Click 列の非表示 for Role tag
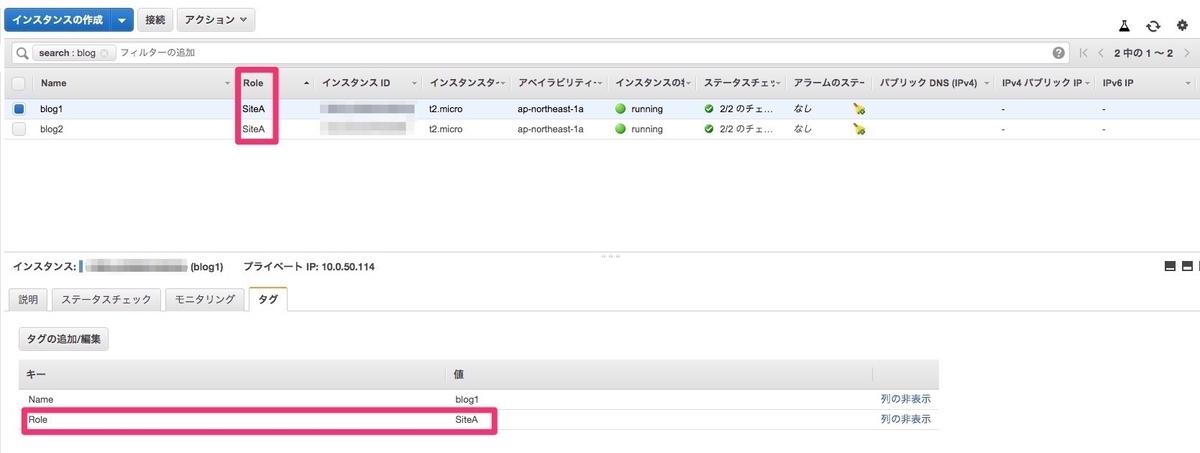Image resolution: width=1200 pixels, height=453 pixels. [906, 419]
